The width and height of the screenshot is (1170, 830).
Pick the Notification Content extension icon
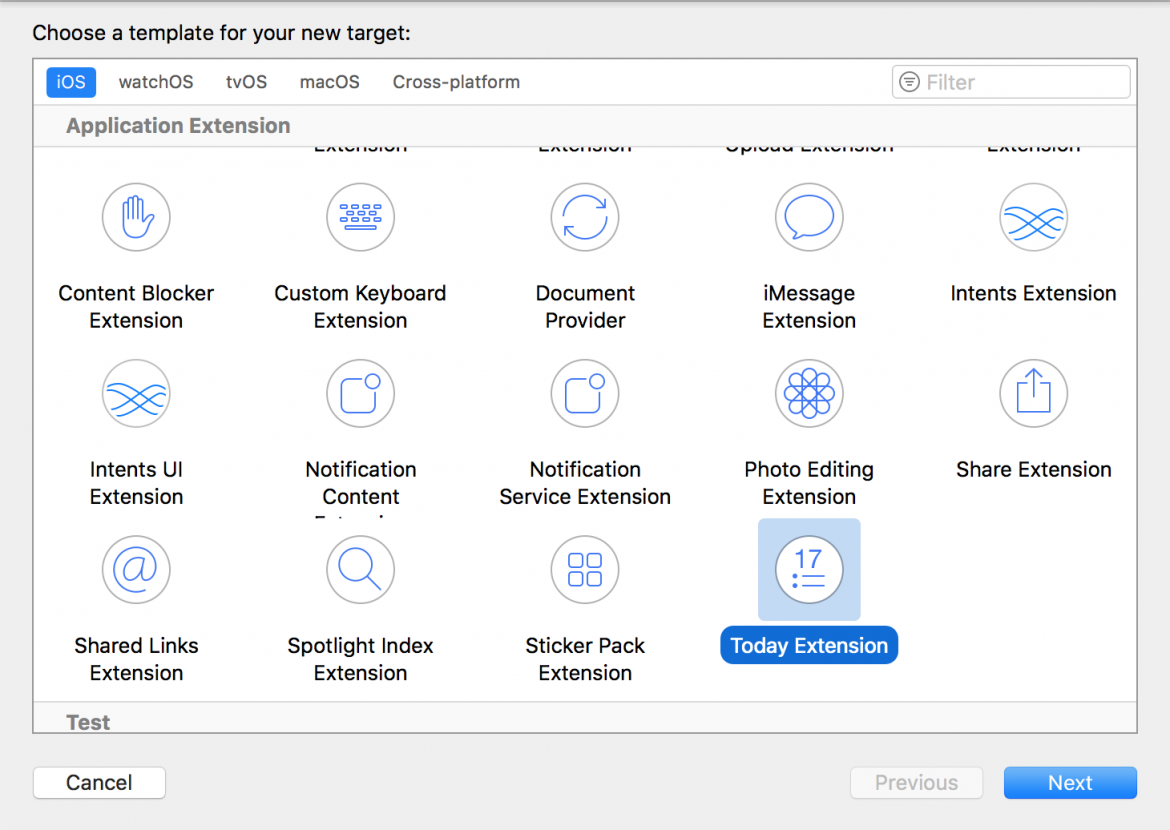360,393
